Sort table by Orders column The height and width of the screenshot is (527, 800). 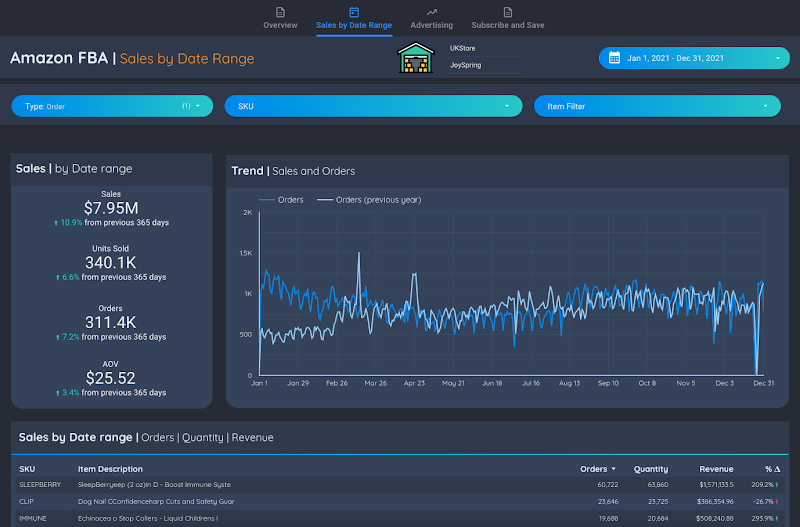593,469
